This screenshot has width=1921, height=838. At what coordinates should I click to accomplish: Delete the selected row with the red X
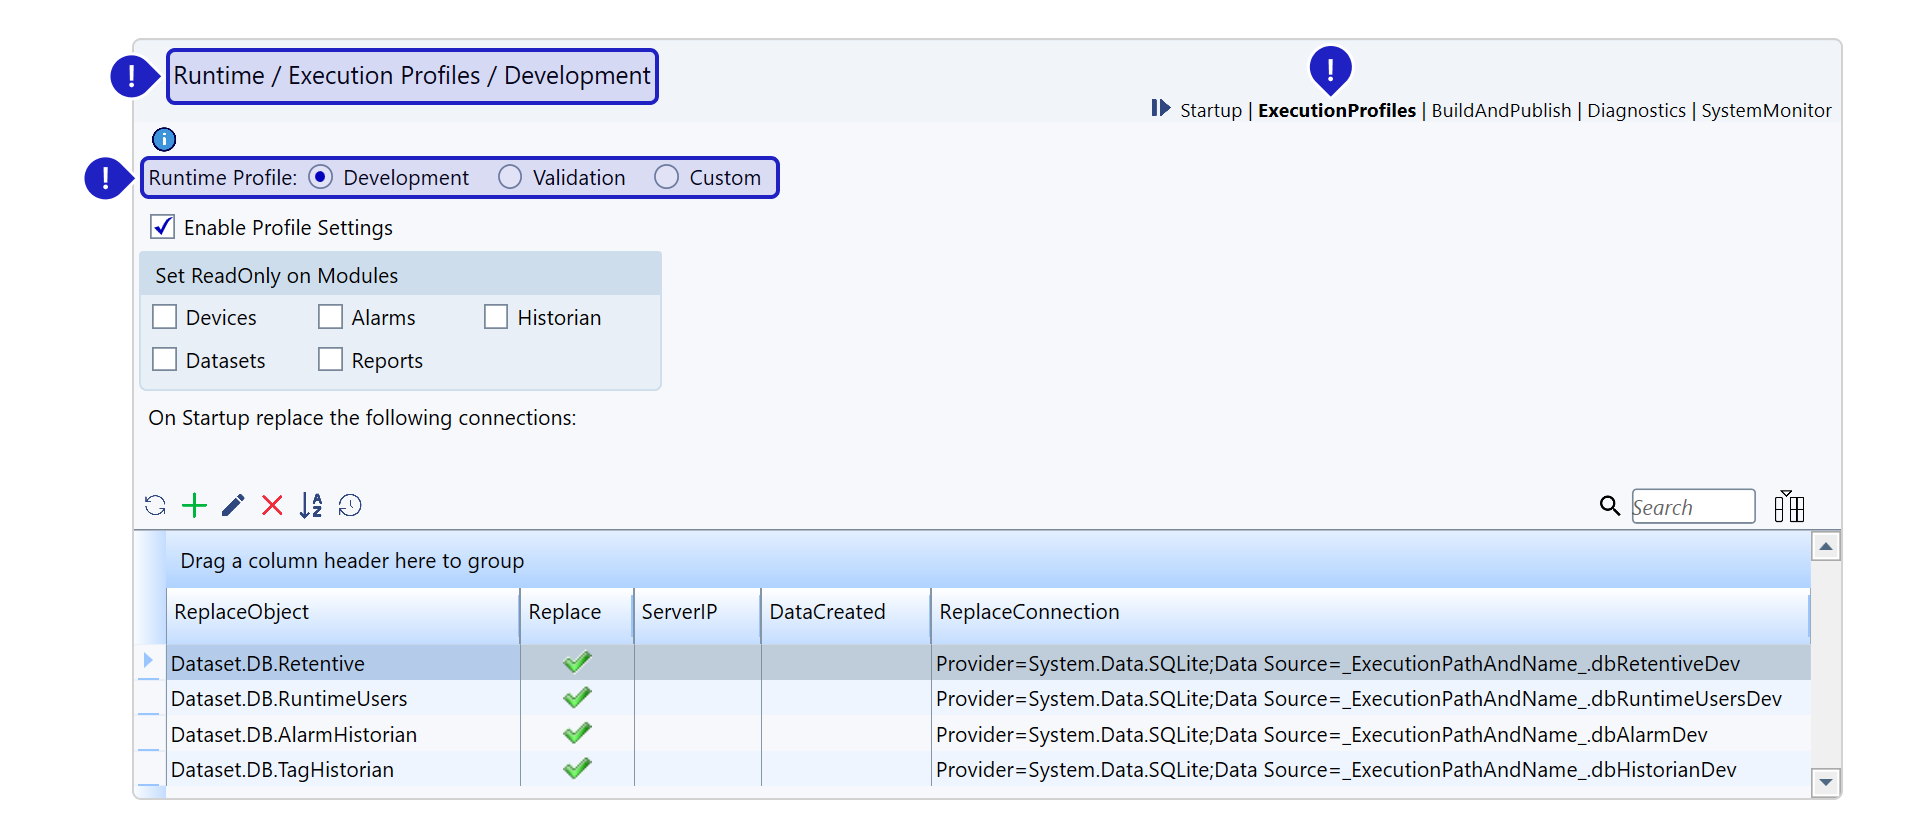[x=272, y=506]
